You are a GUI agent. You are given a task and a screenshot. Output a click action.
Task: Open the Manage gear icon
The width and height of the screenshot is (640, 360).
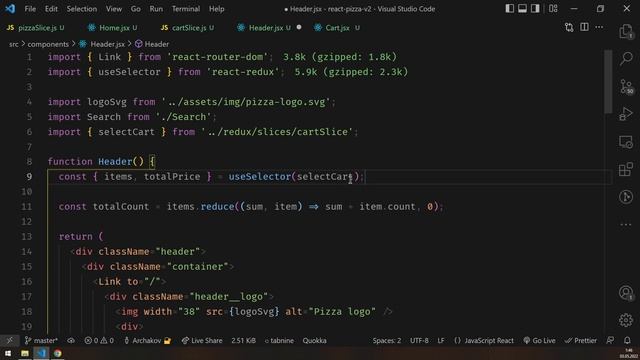click(x=626, y=320)
